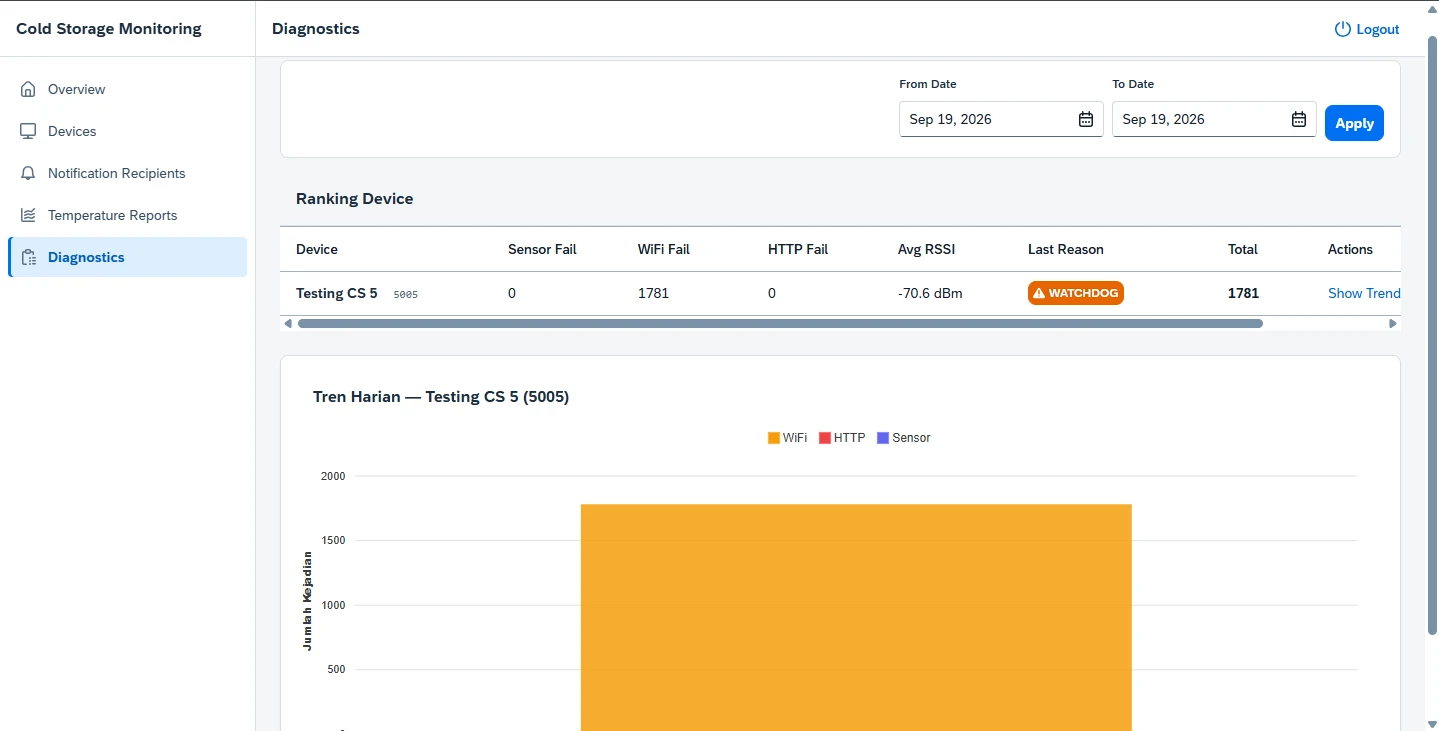Screen dimensions: 1439x731
Task: Click the Avg RSSI column header
Action: coord(926,249)
